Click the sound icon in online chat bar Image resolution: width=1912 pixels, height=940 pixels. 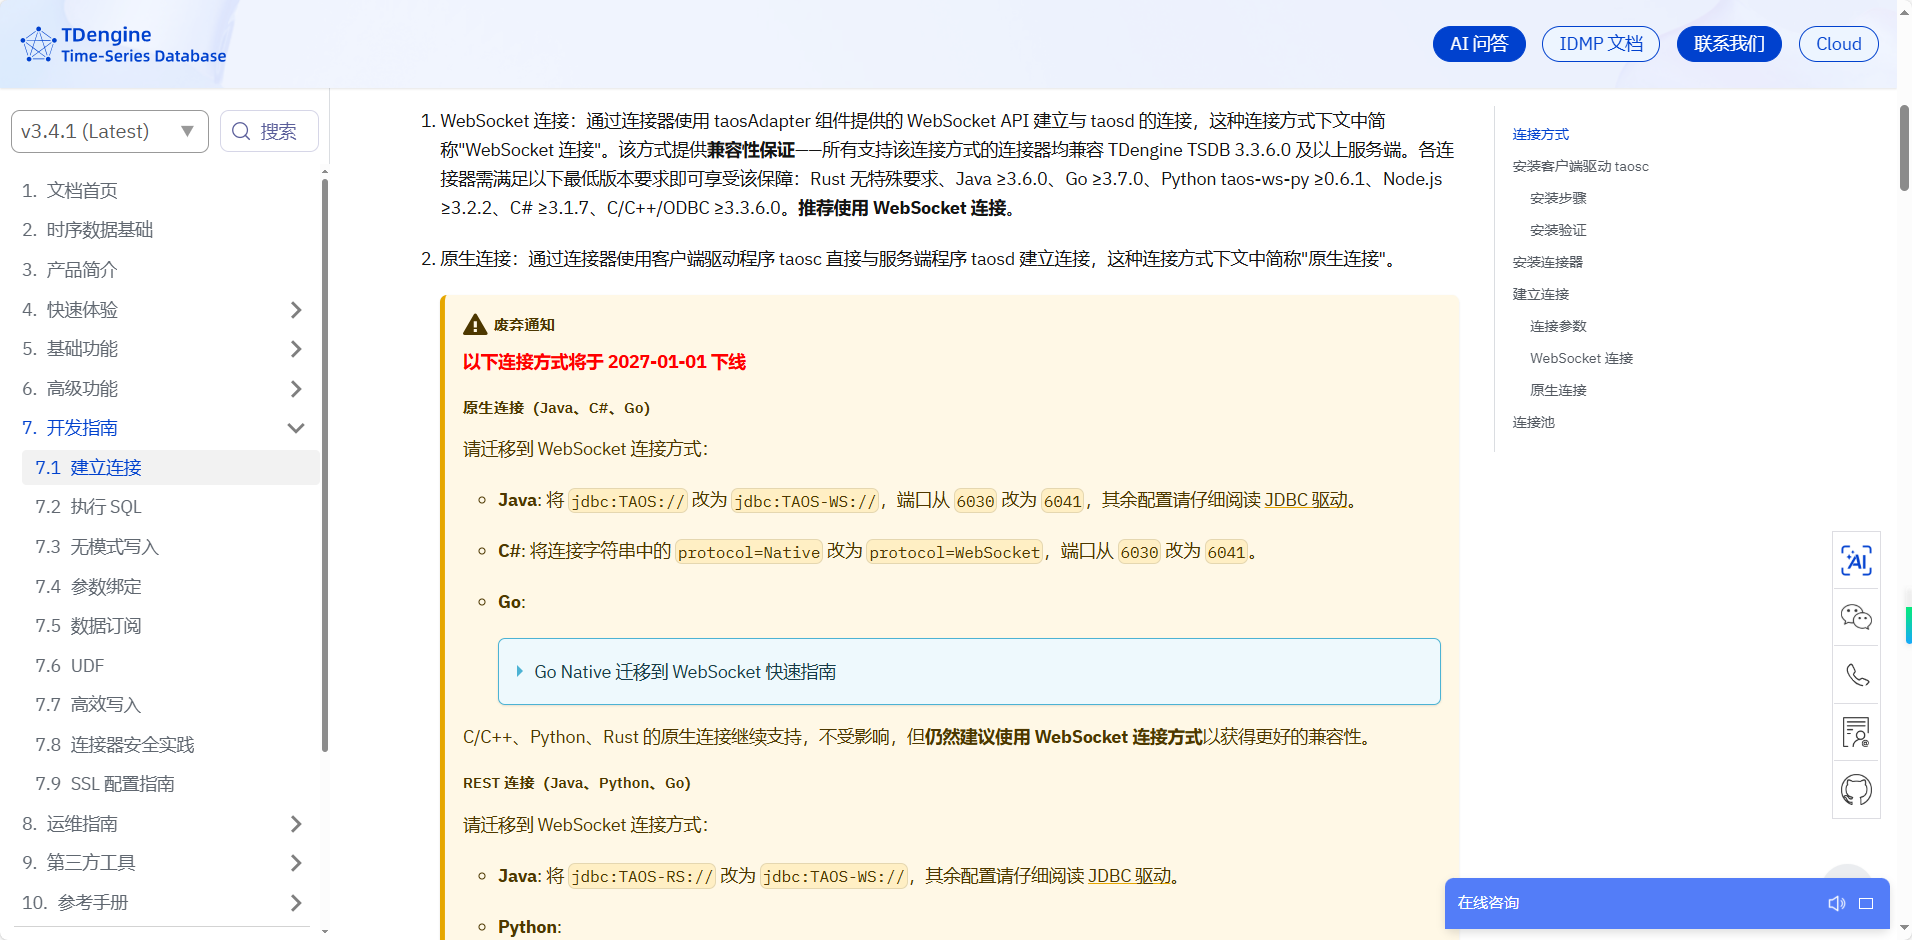[x=1836, y=904]
